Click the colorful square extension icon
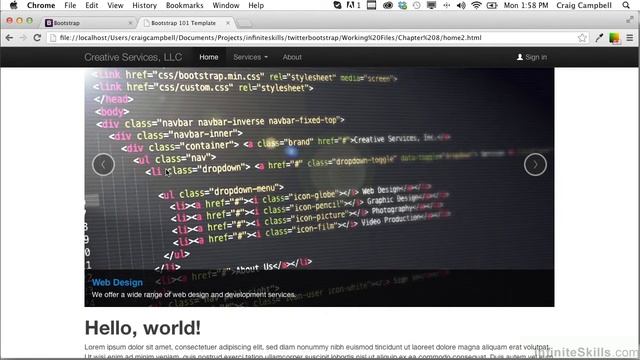The image size is (640, 360). 614,38
